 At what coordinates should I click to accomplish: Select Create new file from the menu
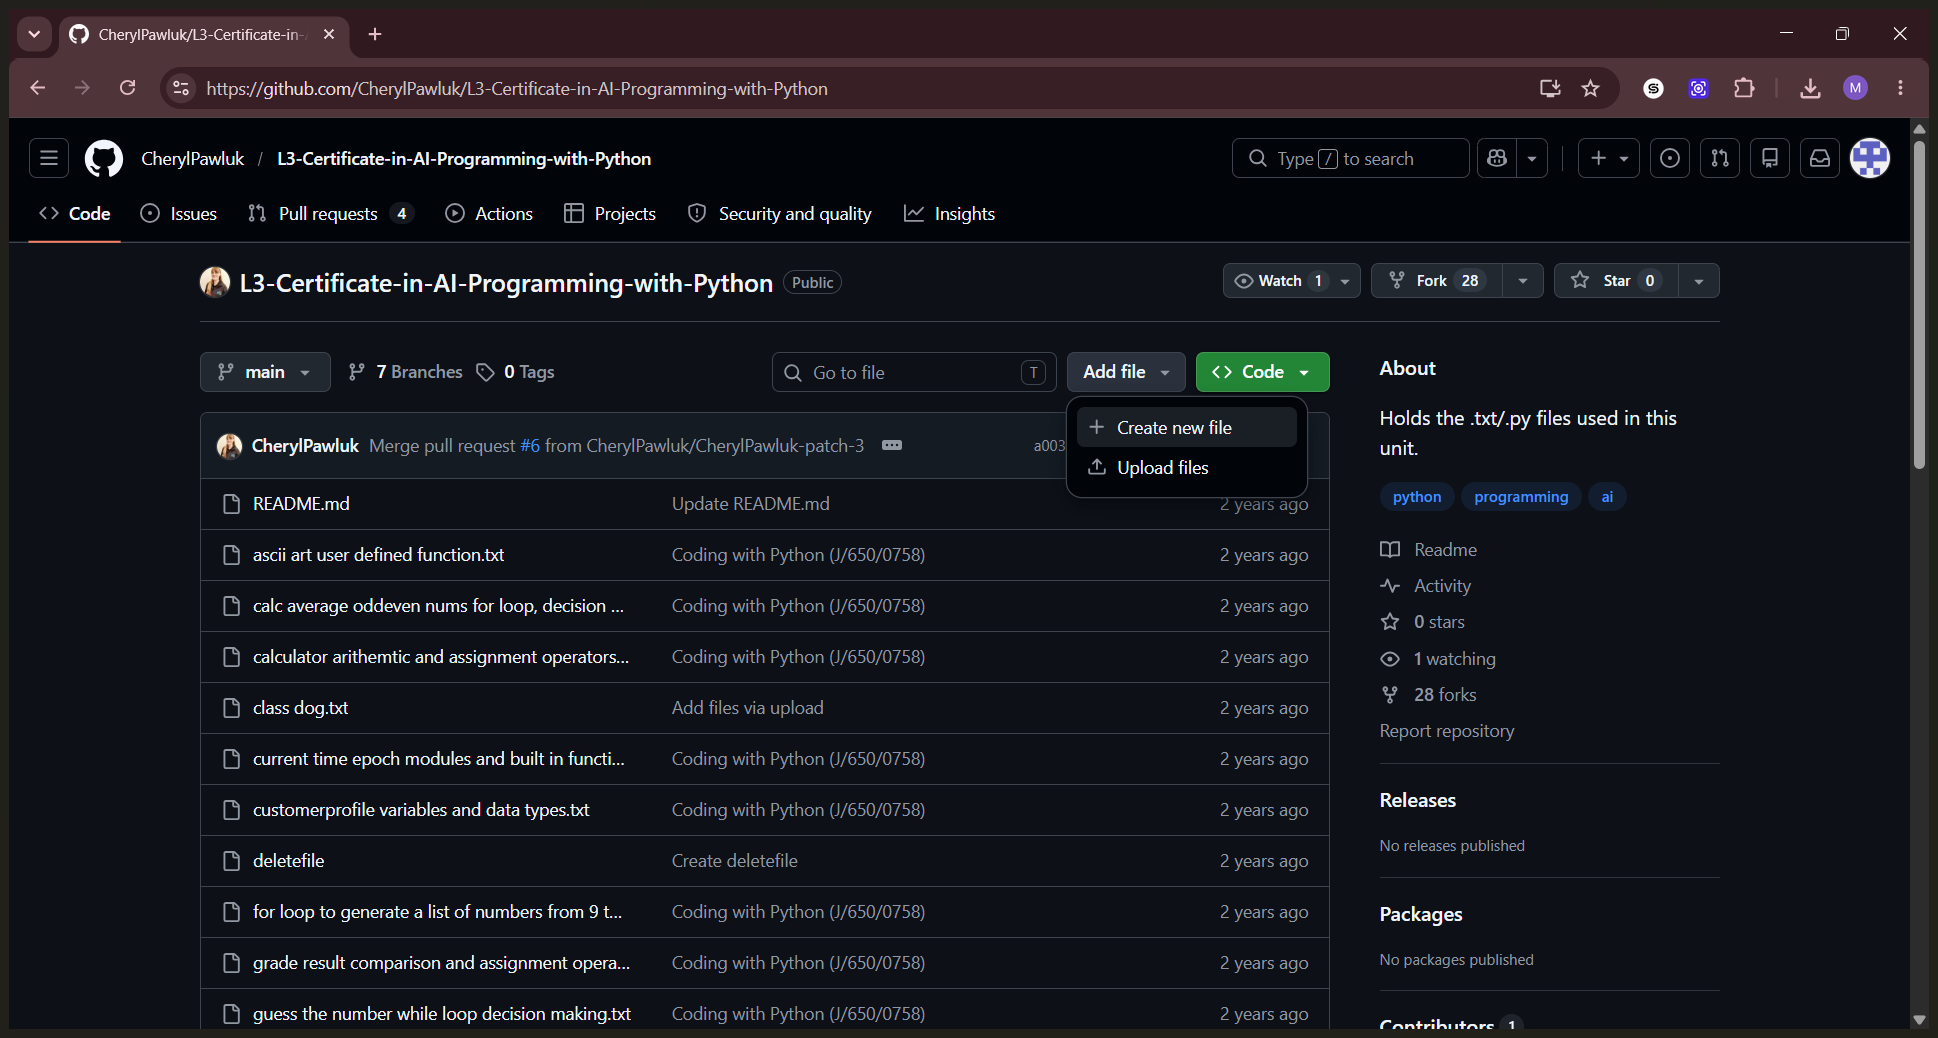[1187, 427]
